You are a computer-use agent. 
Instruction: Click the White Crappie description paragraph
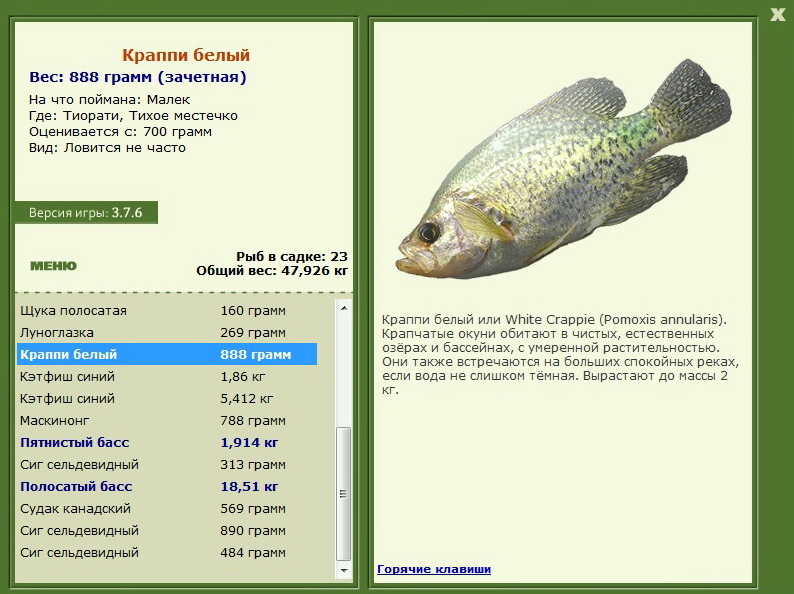[x=560, y=354]
